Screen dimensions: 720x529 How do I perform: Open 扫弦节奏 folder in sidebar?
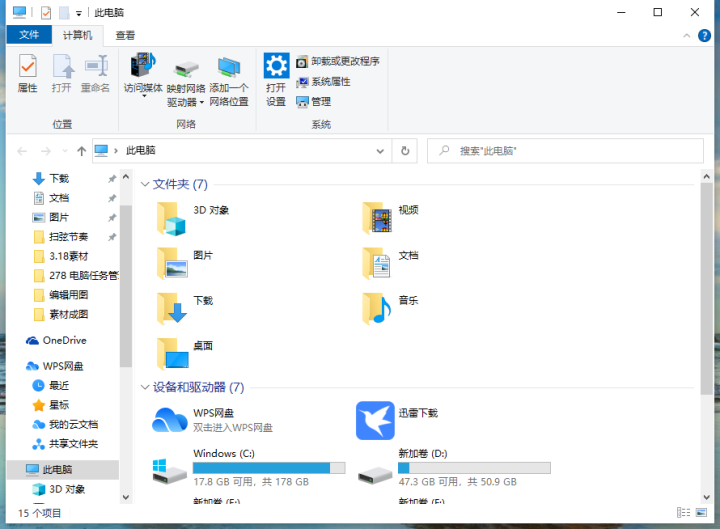(68, 237)
